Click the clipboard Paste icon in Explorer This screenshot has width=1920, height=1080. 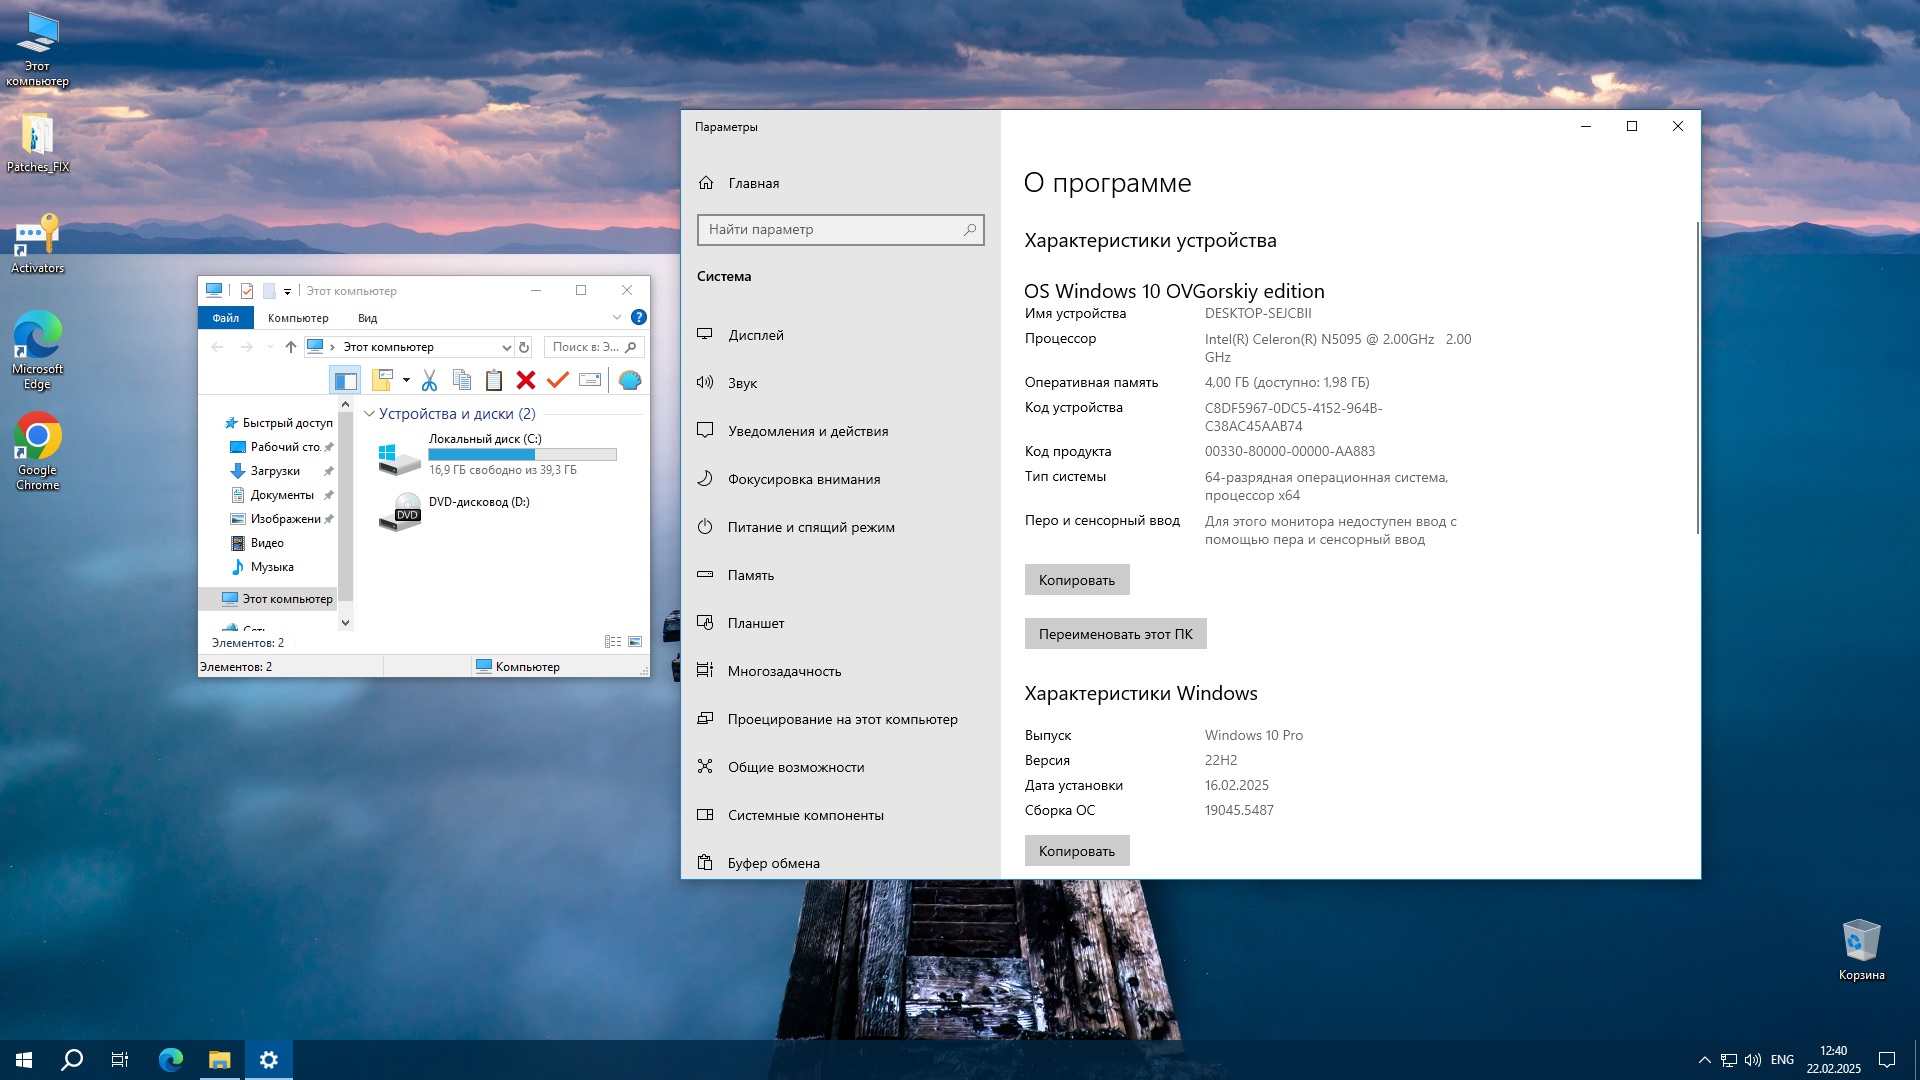click(x=494, y=380)
